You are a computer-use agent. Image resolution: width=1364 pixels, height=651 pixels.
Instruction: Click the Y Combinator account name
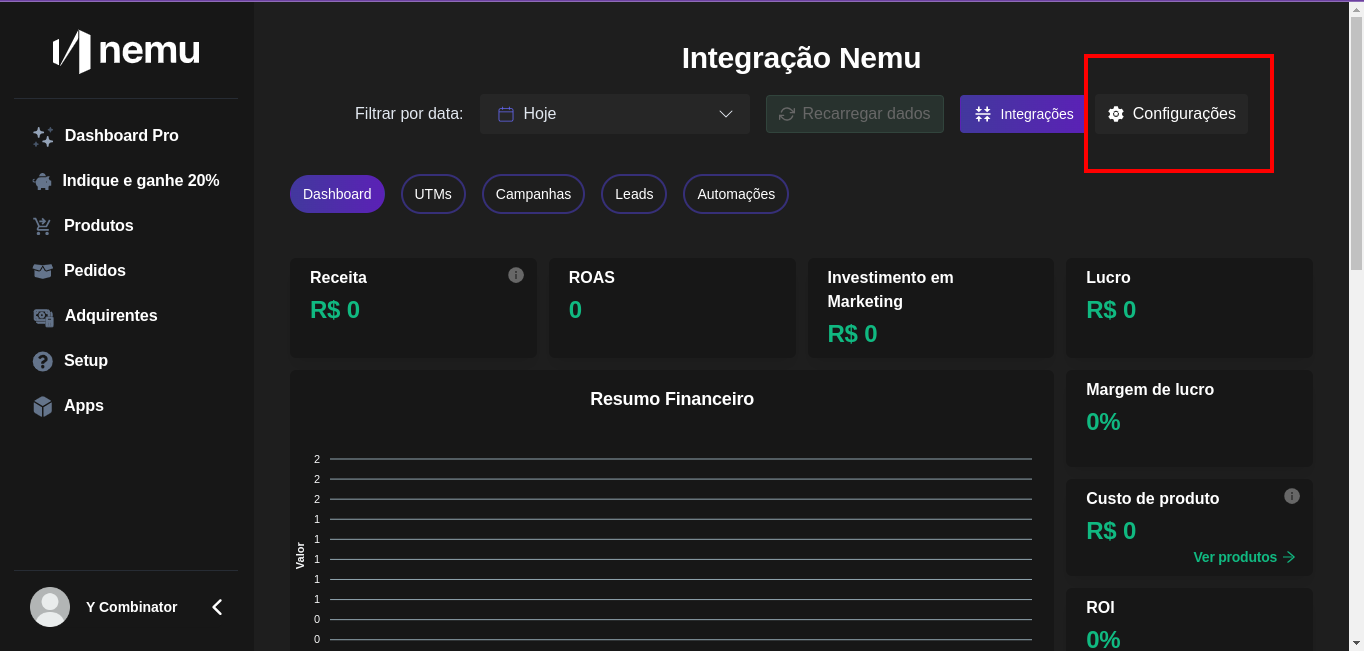(132, 607)
